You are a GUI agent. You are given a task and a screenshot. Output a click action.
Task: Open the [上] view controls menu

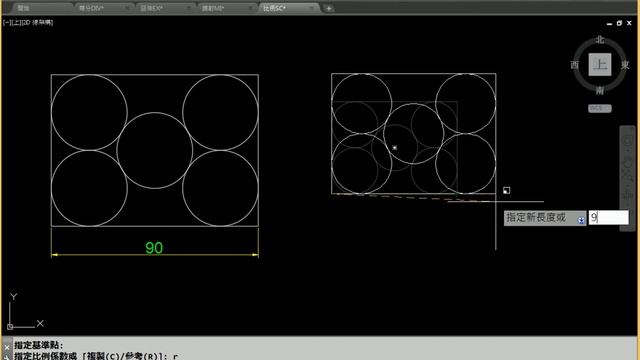point(16,22)
